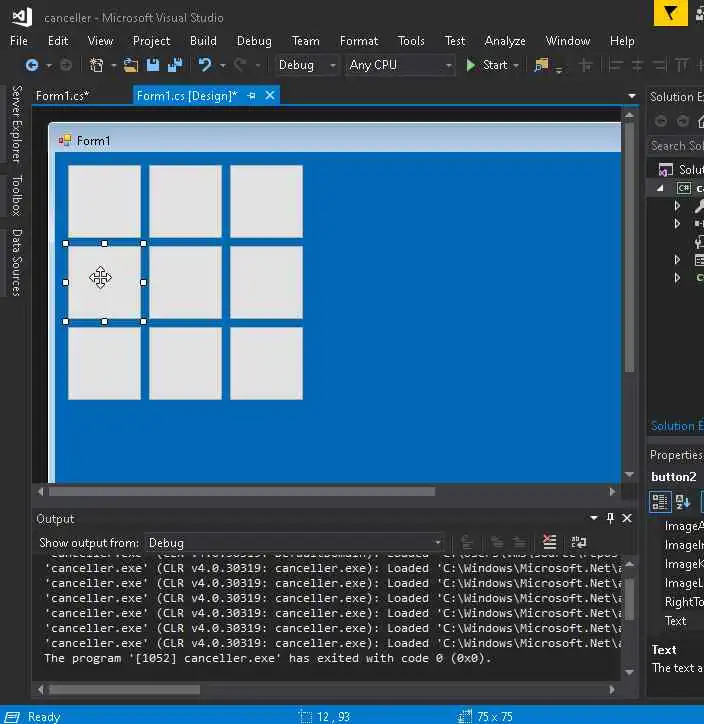Open the active documents list dropdown
The height and width of the screenshot is (724, 704).
pos(632,96)
